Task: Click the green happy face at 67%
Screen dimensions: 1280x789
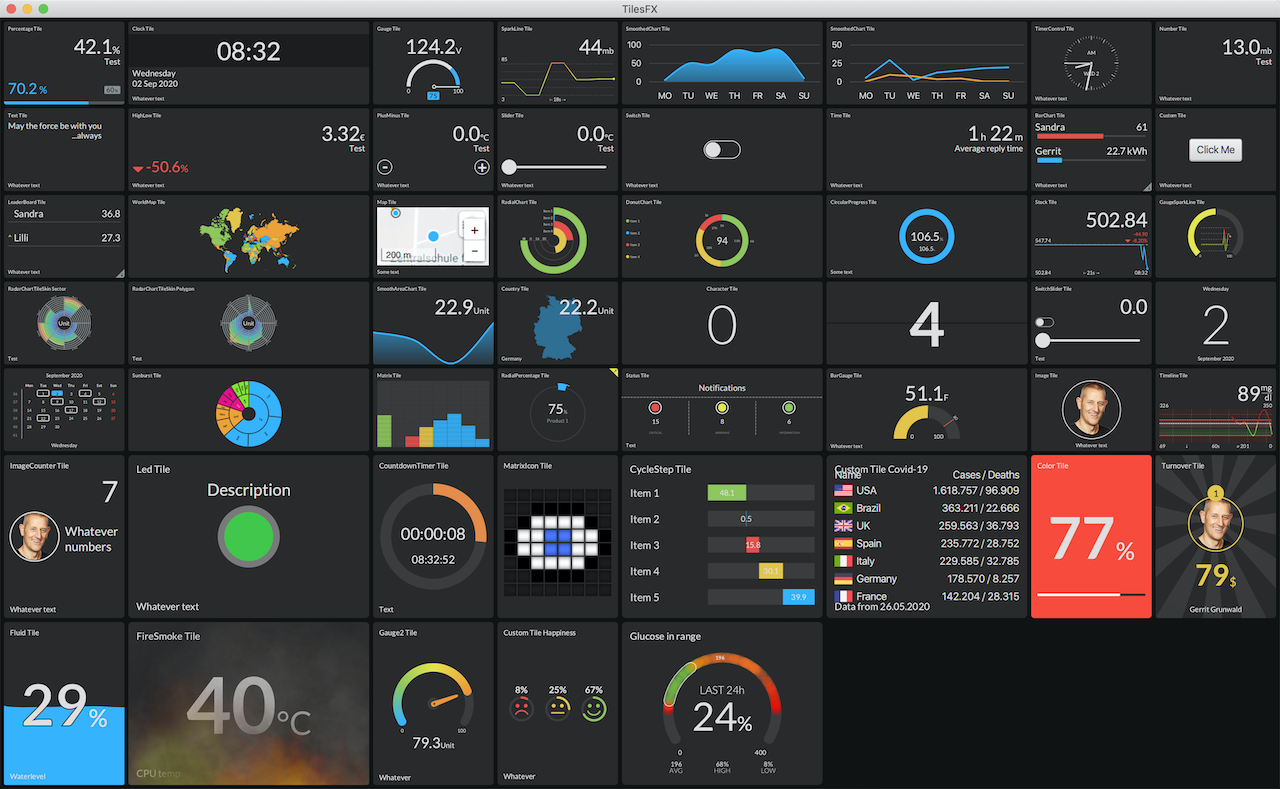Action: [x=594, y=709]
